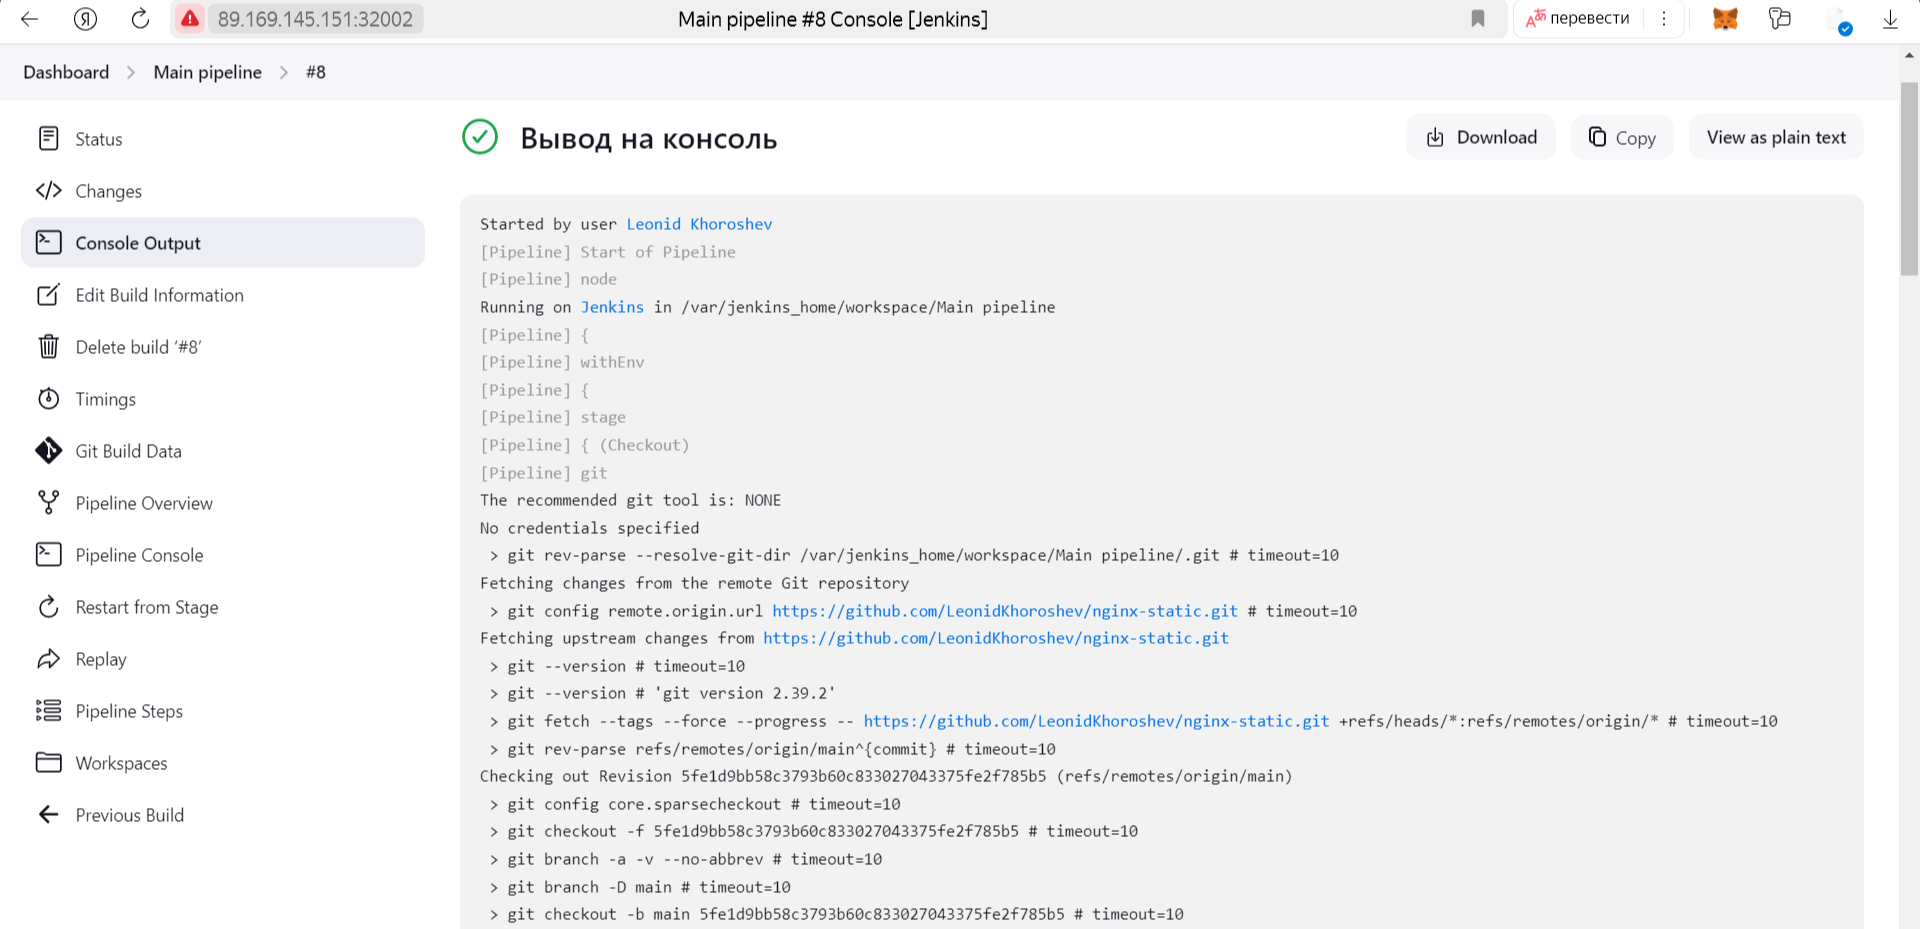Expand chevron after Dashboard breadcrumb
Viewport: 1920px width, 929px height.
131,73
